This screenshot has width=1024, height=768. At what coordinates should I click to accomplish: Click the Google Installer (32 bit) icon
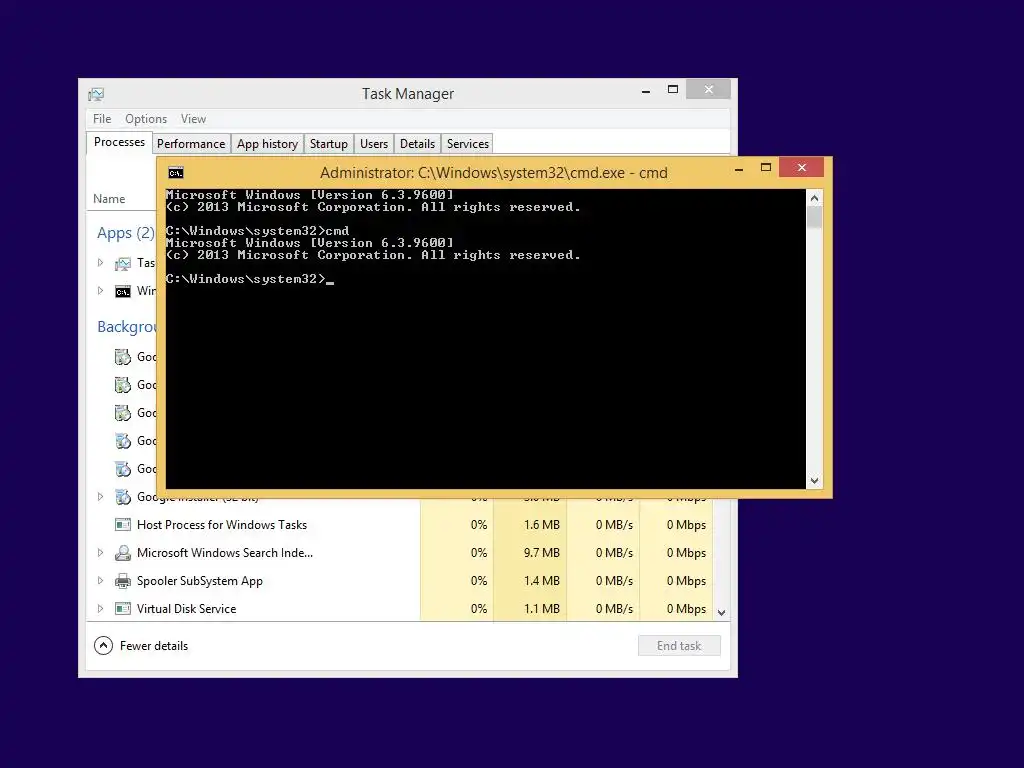click(x=123, y=497)
